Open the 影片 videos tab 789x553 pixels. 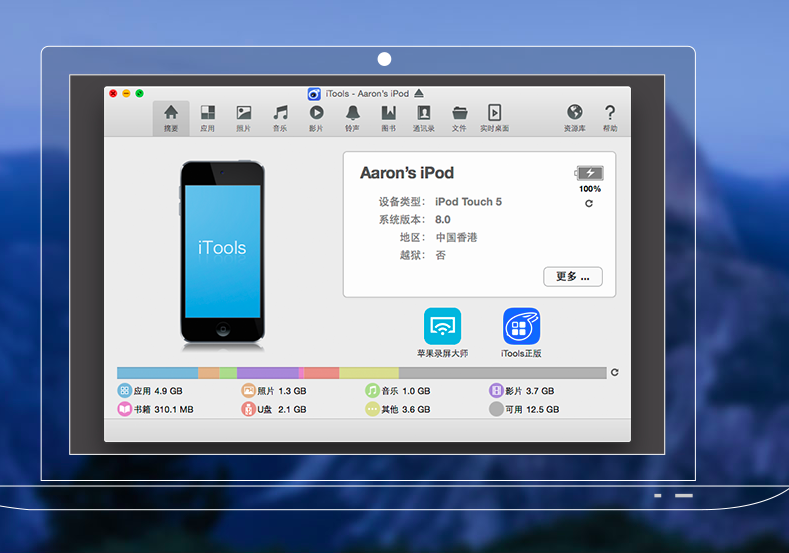point(316,118)
